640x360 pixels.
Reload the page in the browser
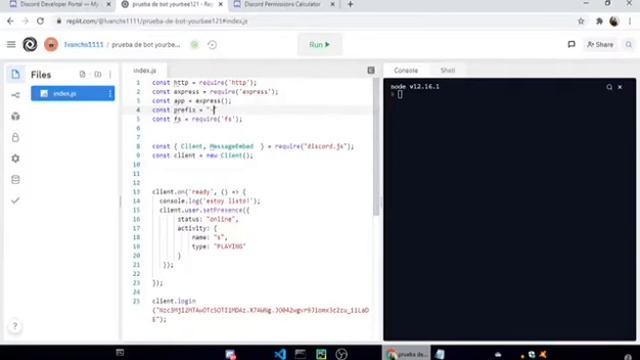[x=40, y=21]
